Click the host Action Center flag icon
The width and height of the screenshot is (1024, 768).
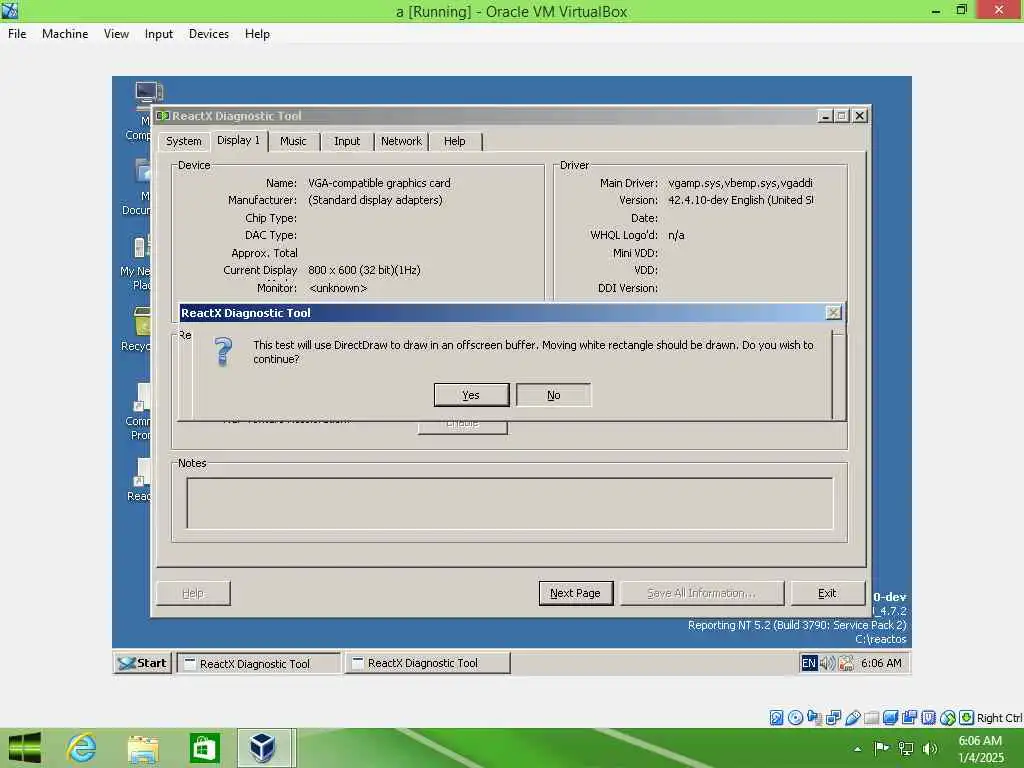coord(882,748)
